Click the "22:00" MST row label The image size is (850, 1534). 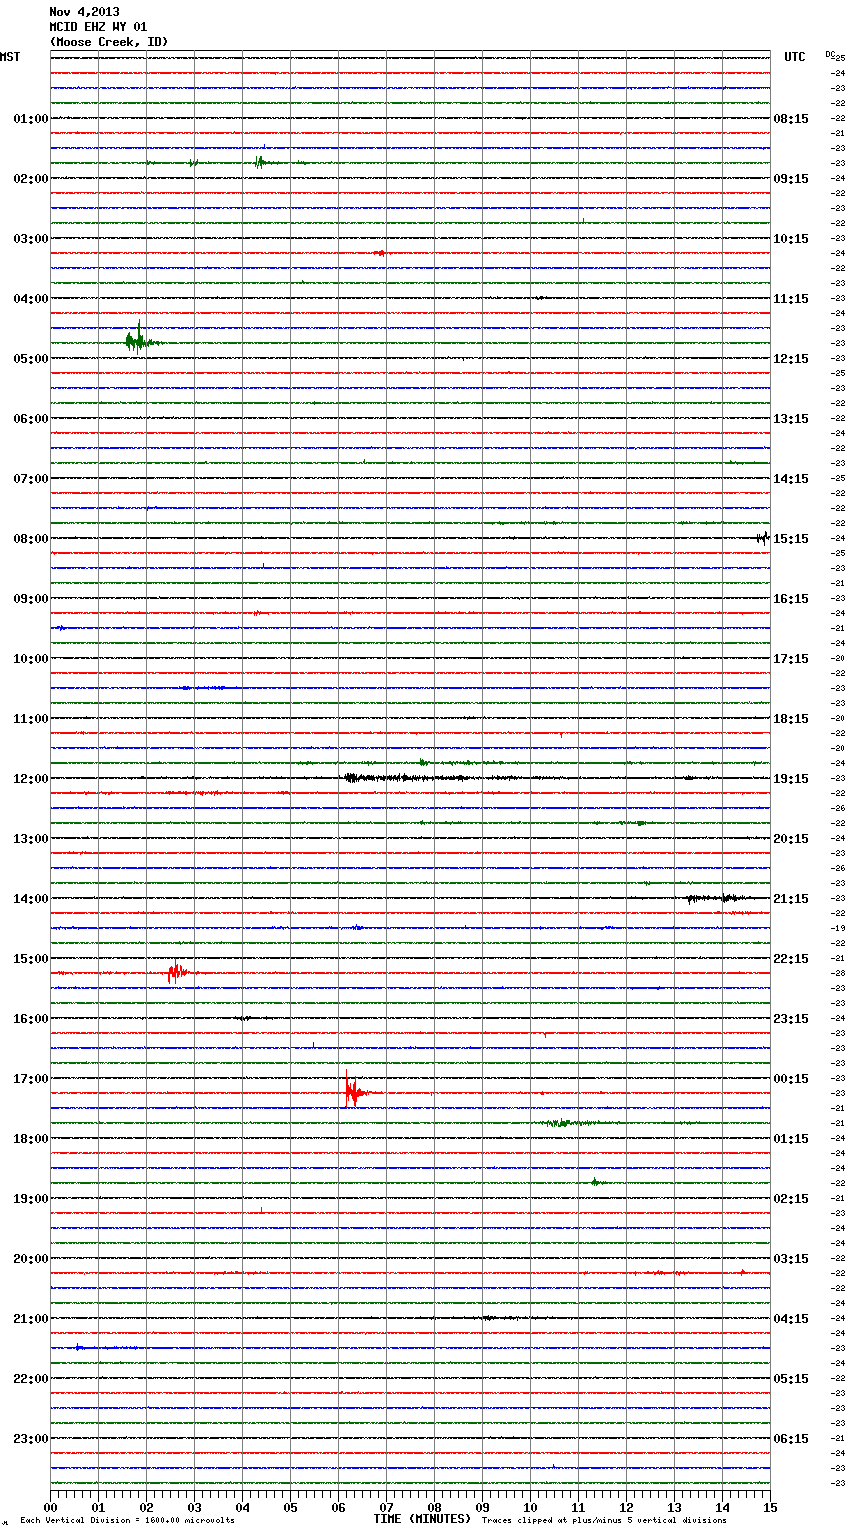[x=31, y=1379]
